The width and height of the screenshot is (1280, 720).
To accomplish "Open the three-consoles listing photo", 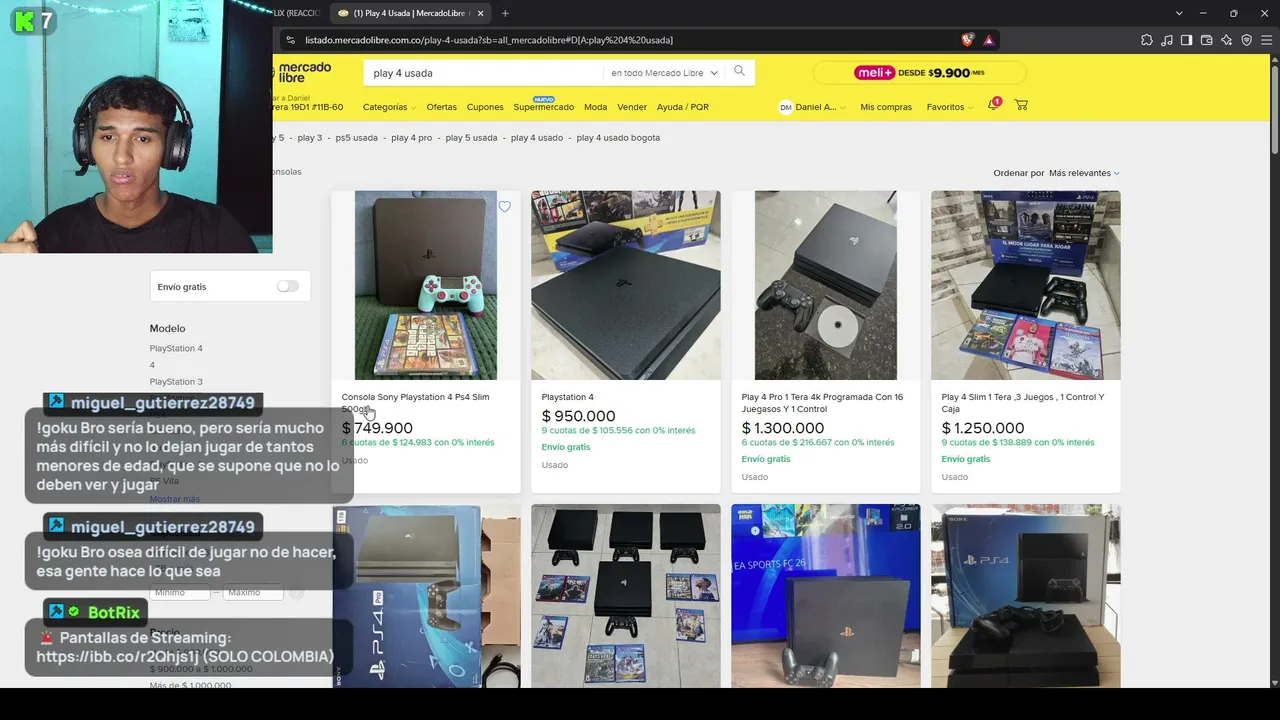I will (626, 596).
